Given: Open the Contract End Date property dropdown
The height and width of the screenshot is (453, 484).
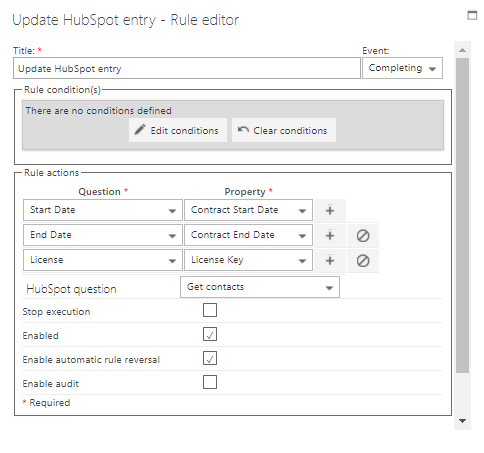Looking at the screenshot, I should click(248, 235).
